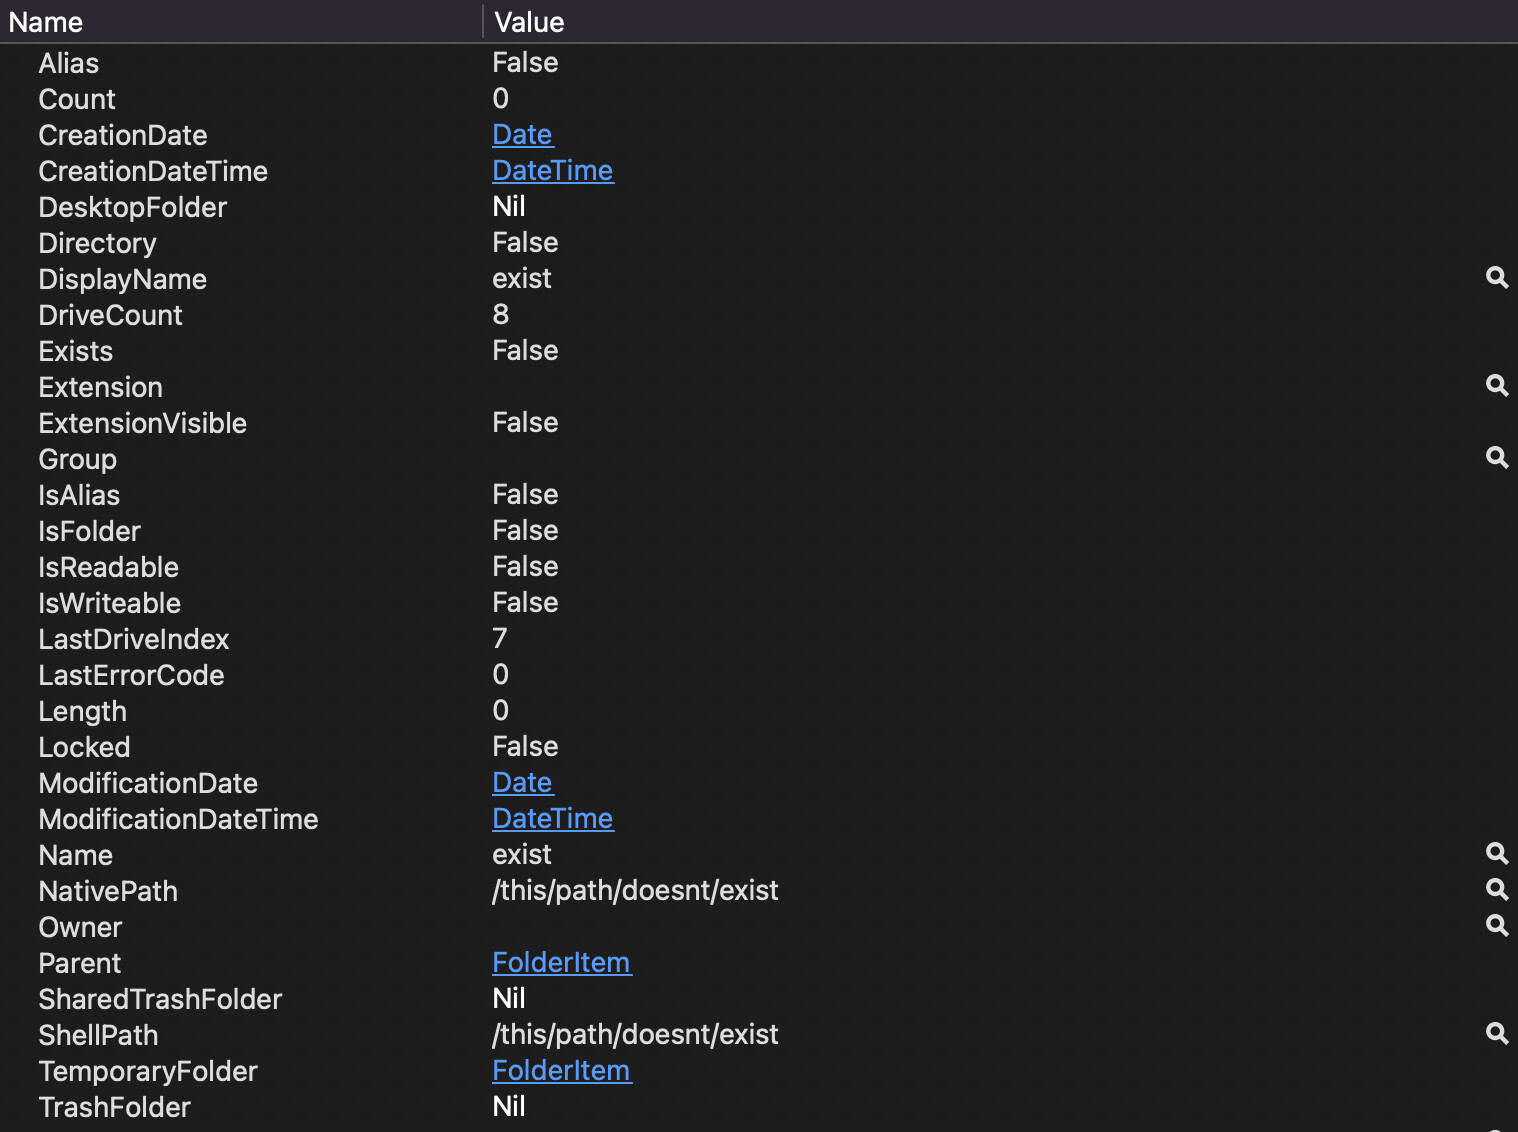
Task: Open magnifier viewer for Extension value
Action: coord(1496,386)
